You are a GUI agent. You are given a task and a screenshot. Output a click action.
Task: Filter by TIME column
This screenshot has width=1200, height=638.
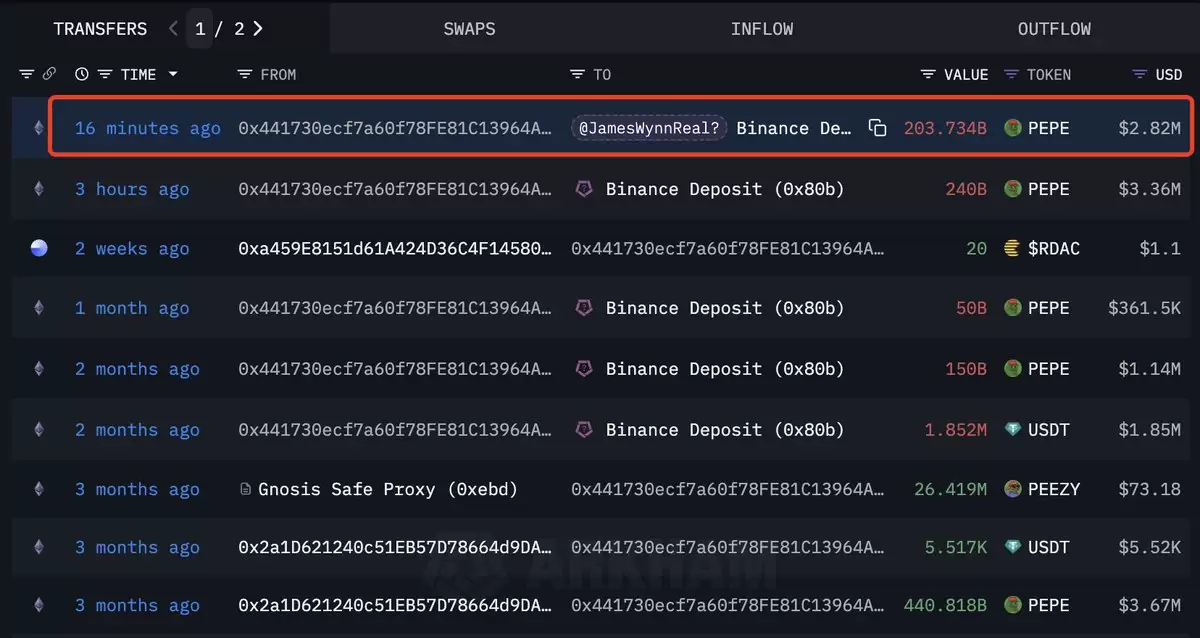[x=106, y=75]
